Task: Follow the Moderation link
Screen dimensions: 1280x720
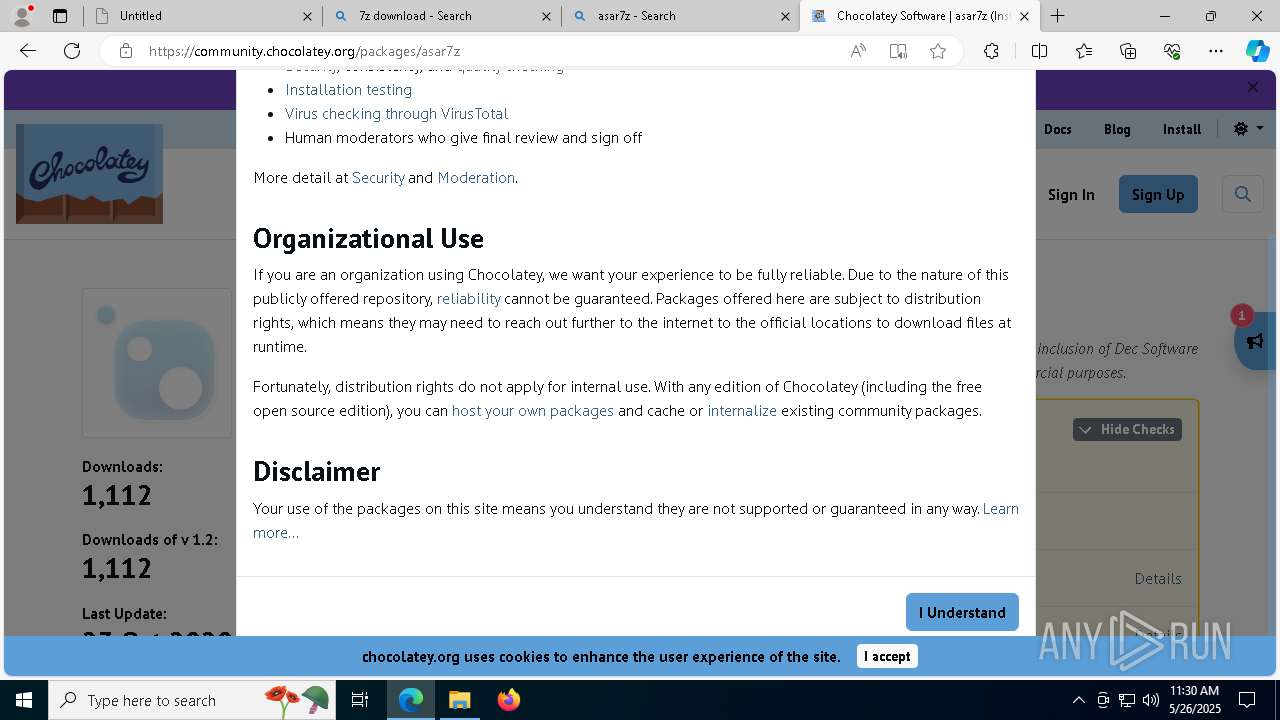Action: click(x=476, y=177)
